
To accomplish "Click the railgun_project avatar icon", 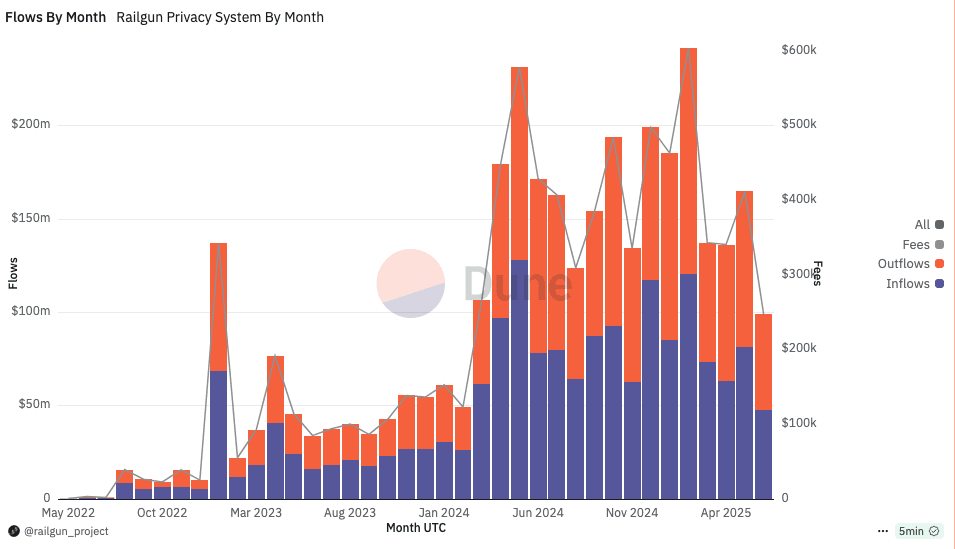I will point(14,531).
